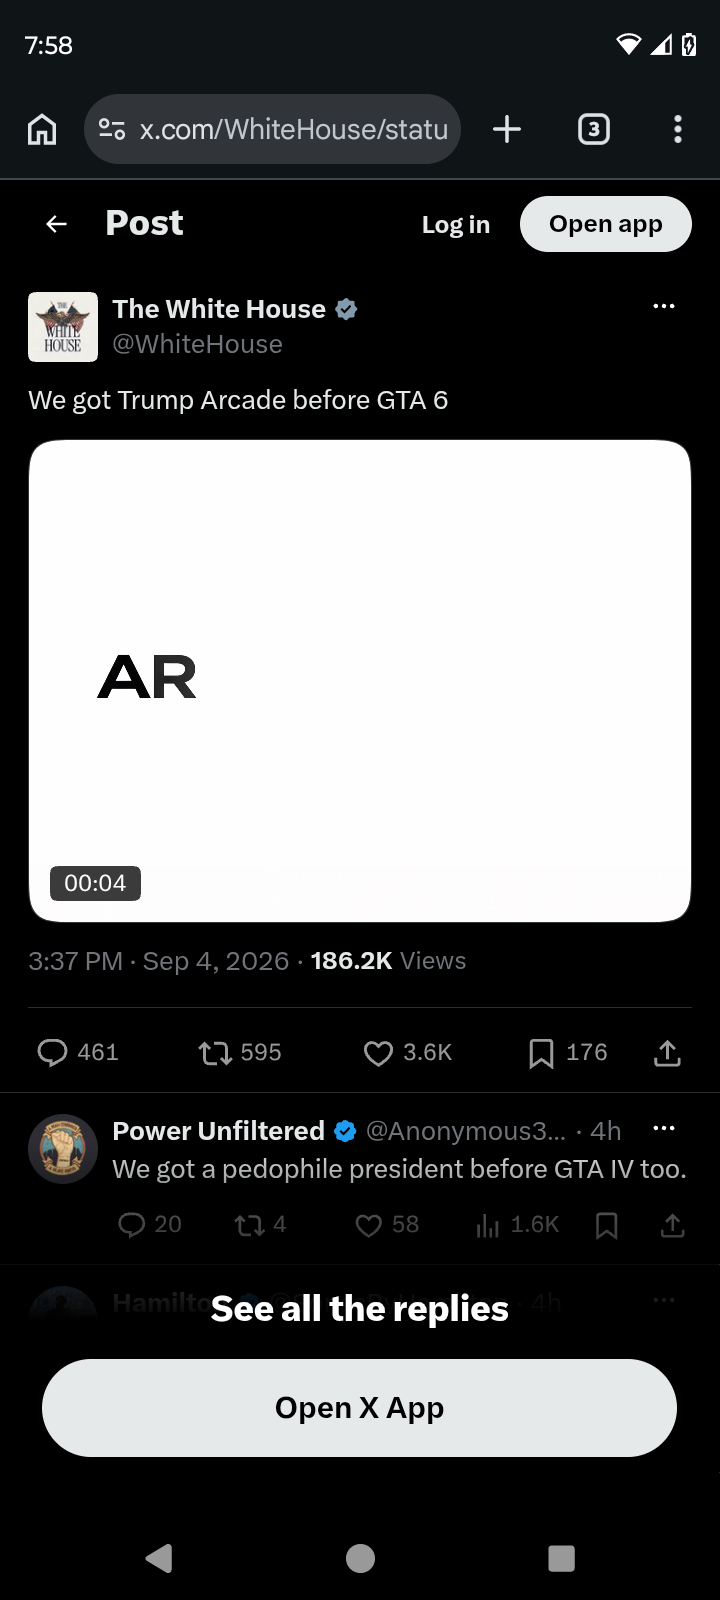Open the tab switcher showing 3 tabs

point(594,129)
